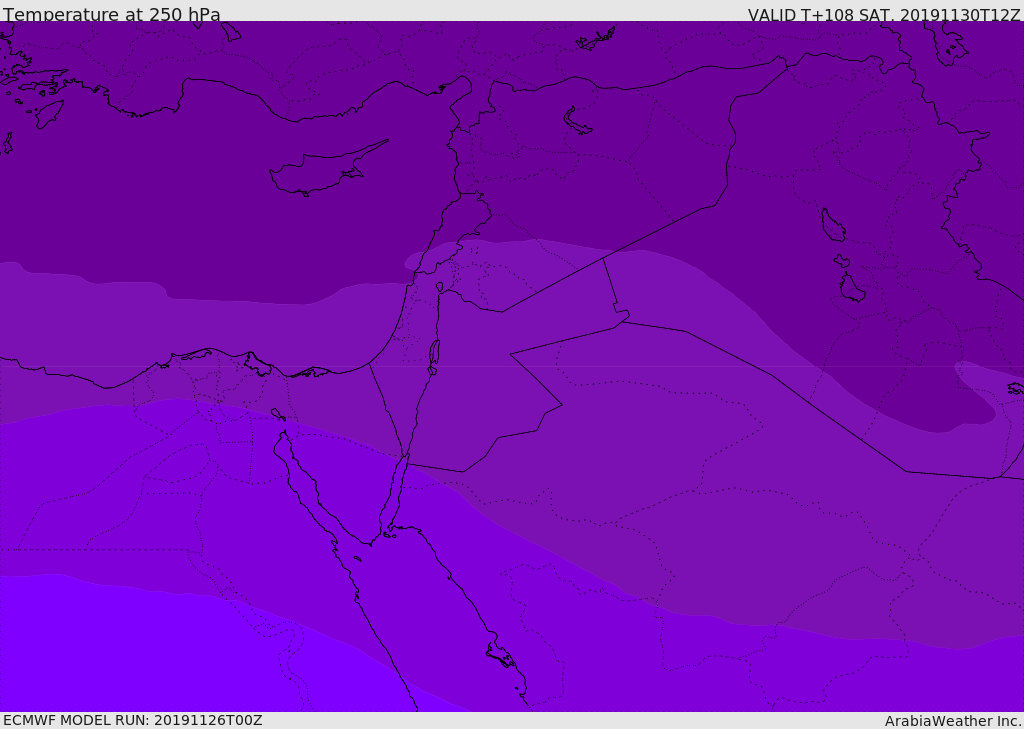Click the 'VALID T+108 SAT. 20191130T12Z' label

pyautogui.click(x=884, y=15)
